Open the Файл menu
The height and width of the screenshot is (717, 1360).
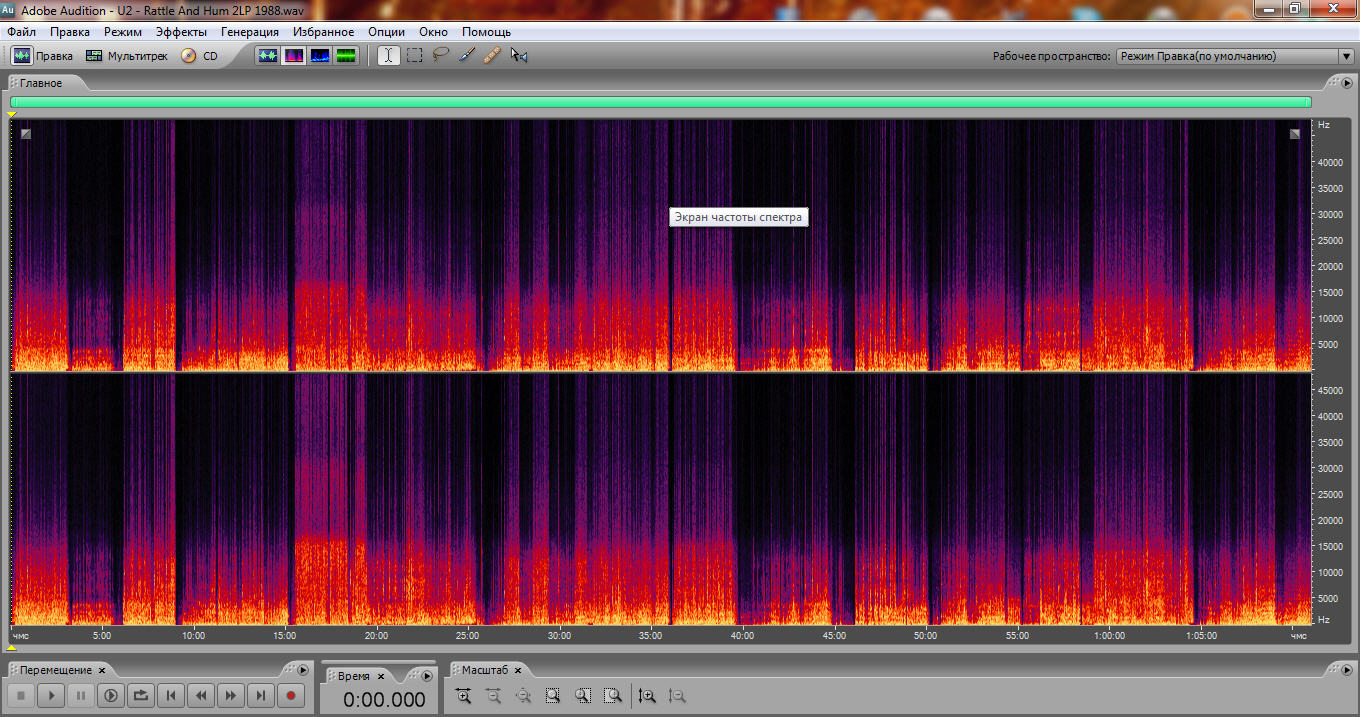click(x=21, y=32)
